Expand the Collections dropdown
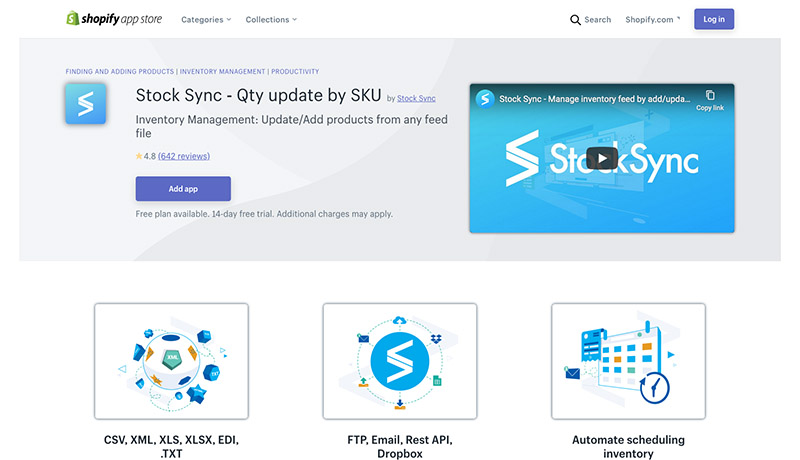The image size is (800, 460). click(270, 19)
